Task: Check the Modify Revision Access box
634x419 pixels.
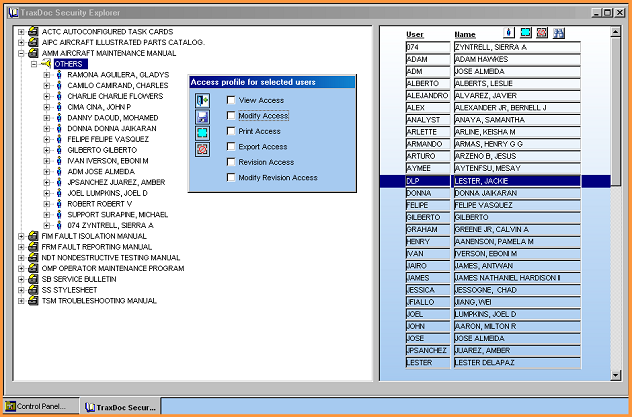Action: pyautogui.click(x=231, y=178)
